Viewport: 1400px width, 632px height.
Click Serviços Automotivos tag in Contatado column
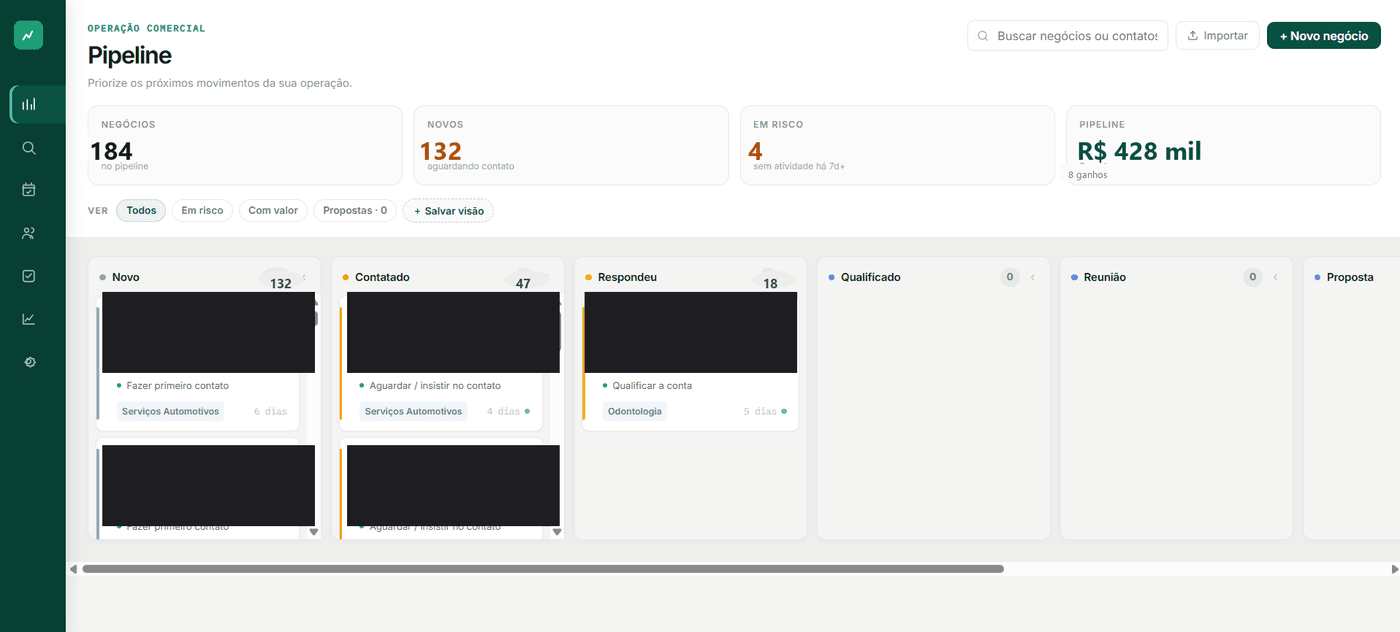pos(413,411)
